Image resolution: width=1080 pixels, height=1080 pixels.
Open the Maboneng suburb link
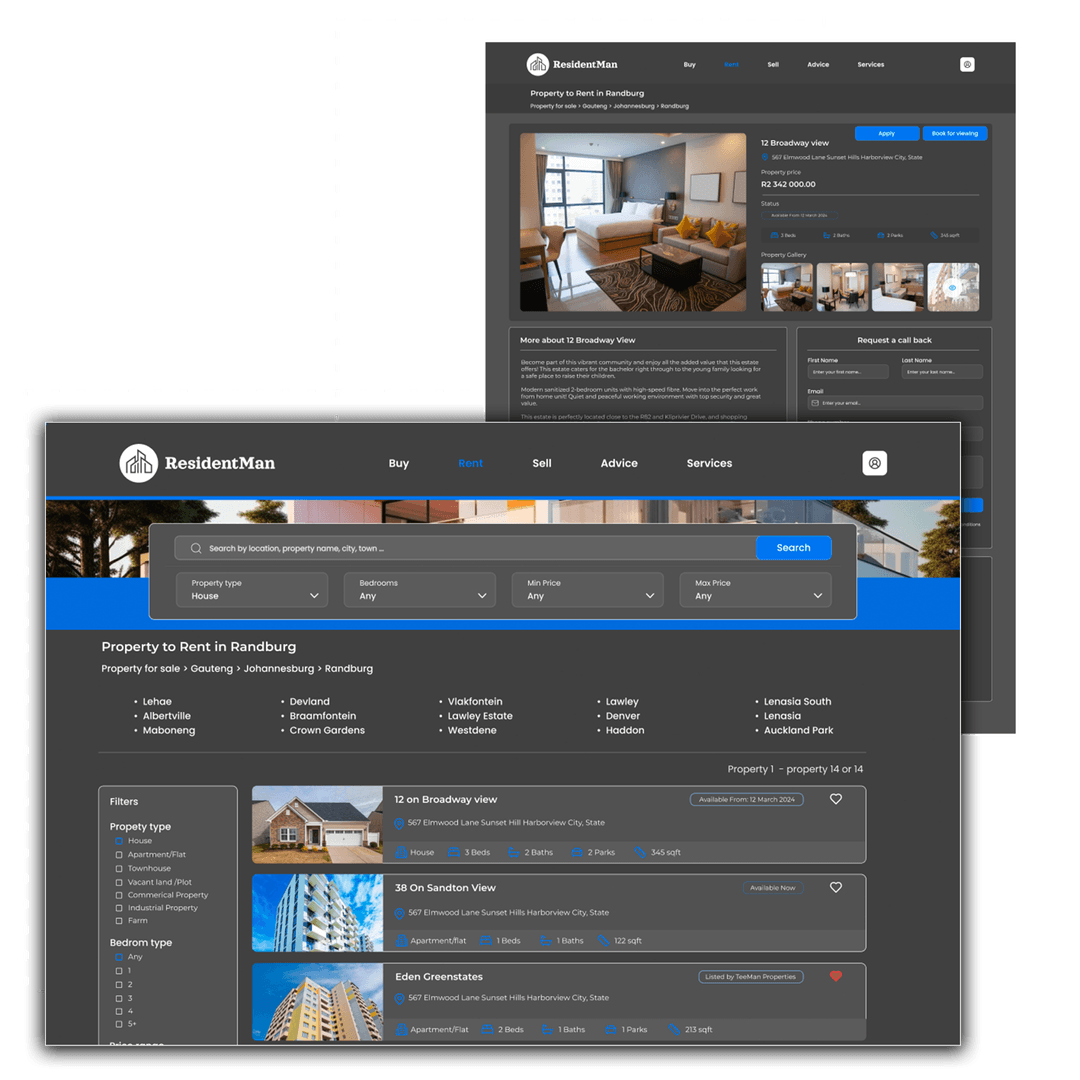point(169,731)
